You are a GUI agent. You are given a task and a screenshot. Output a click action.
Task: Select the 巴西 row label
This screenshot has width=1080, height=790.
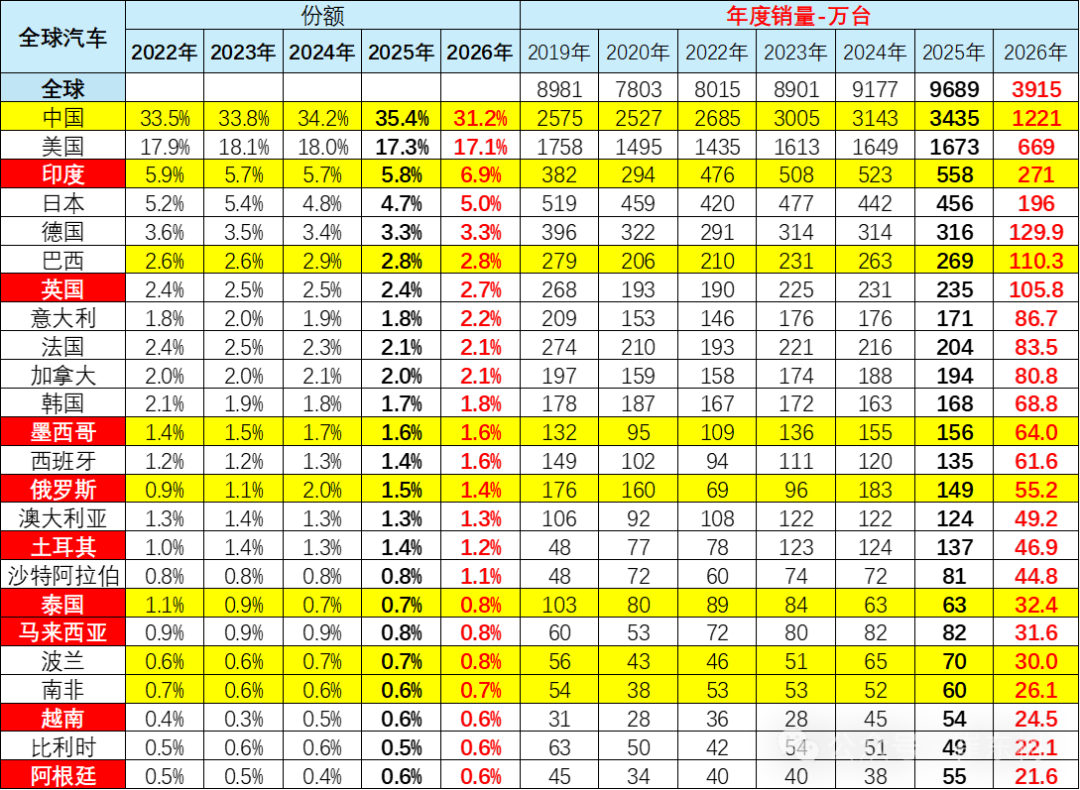point(63,260)
